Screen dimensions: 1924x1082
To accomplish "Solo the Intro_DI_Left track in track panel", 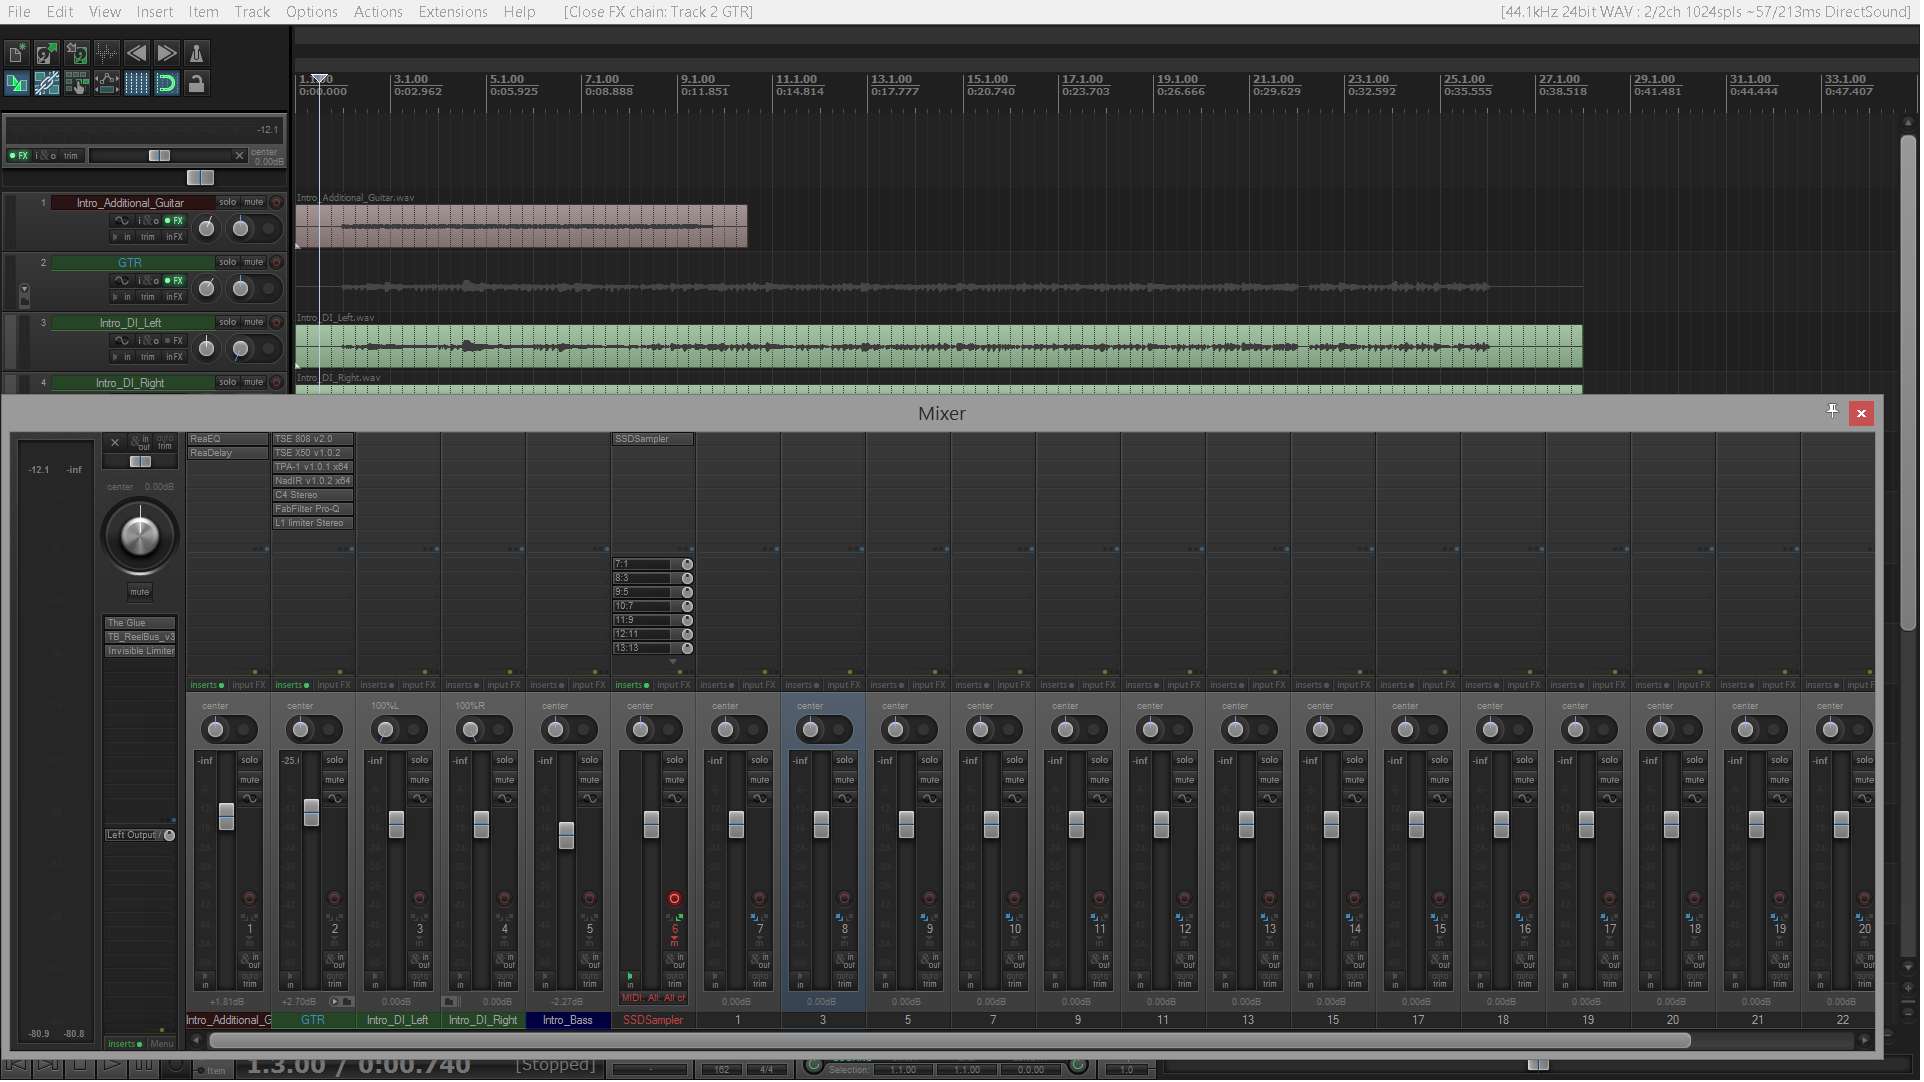I will [228, 323].
